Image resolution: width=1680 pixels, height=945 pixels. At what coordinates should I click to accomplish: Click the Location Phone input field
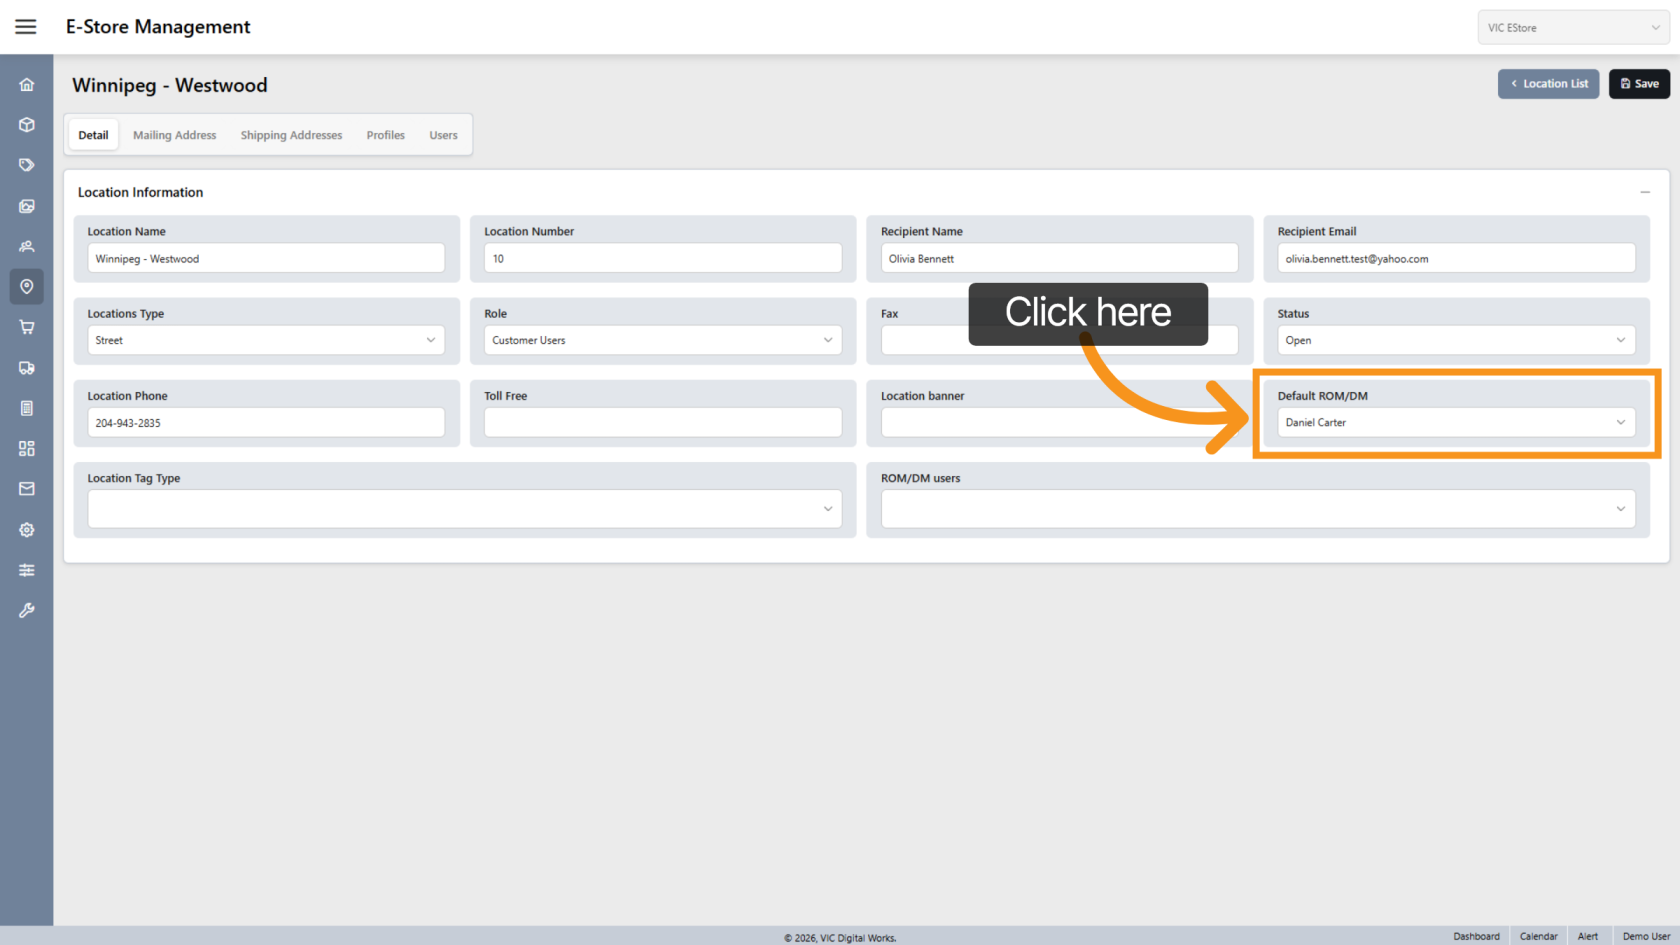click(x=265, y=423)
